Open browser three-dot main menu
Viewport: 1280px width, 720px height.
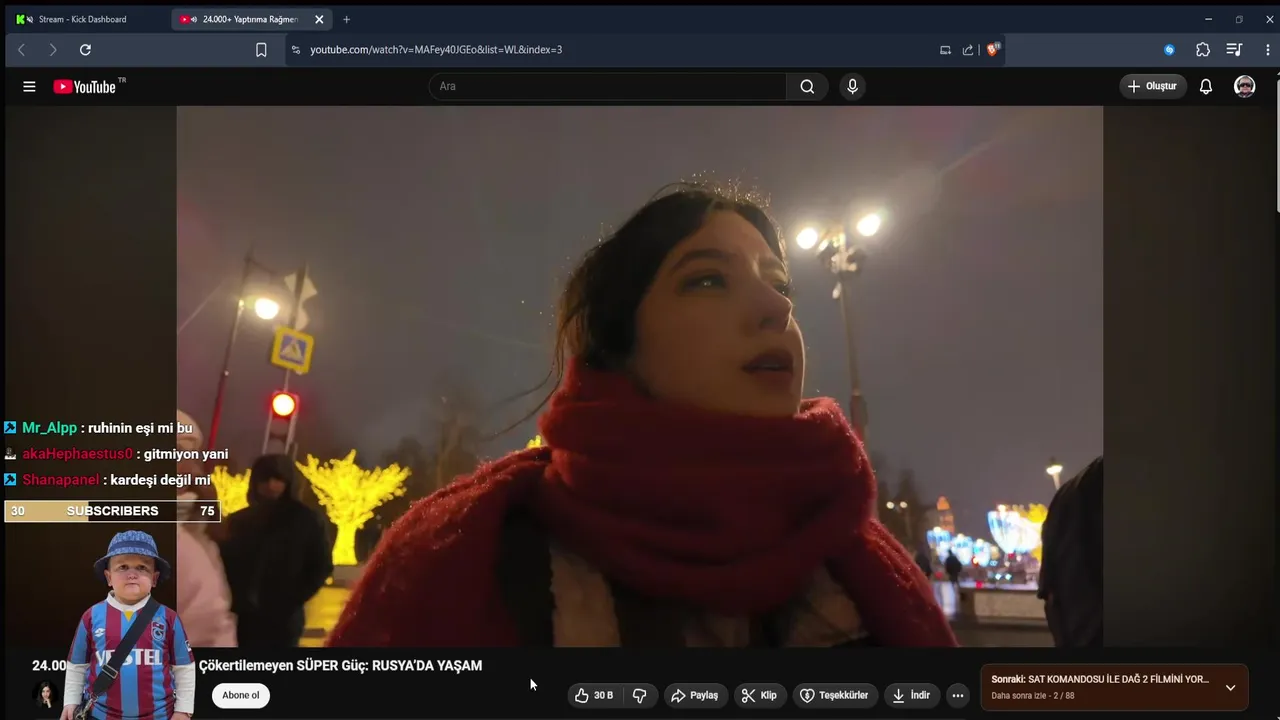[1267, 50]
